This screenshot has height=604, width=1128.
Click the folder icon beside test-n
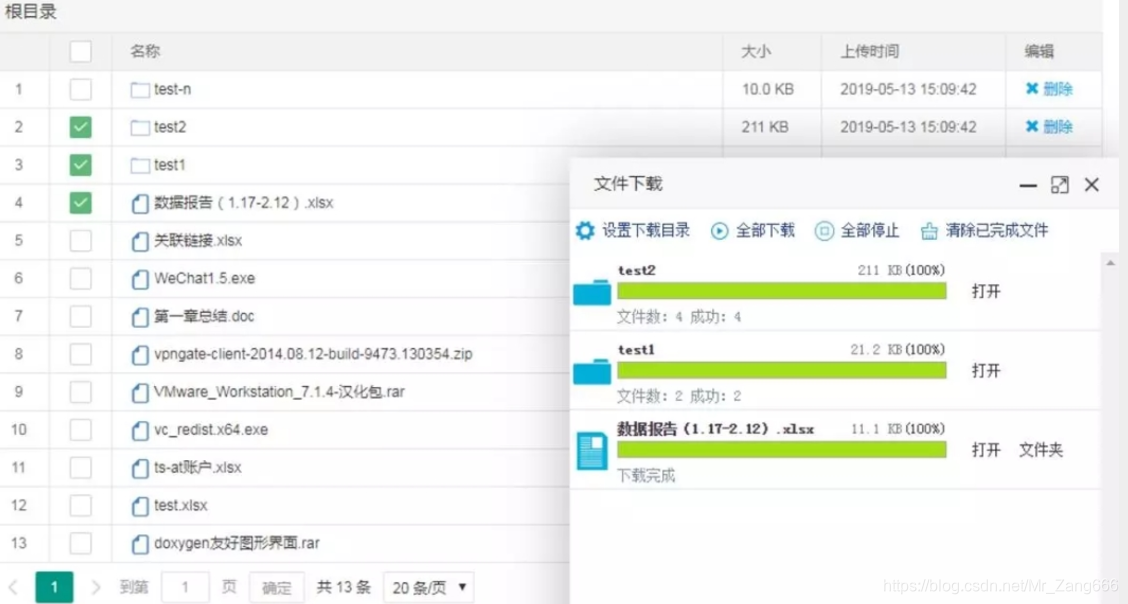click(140, 89)
